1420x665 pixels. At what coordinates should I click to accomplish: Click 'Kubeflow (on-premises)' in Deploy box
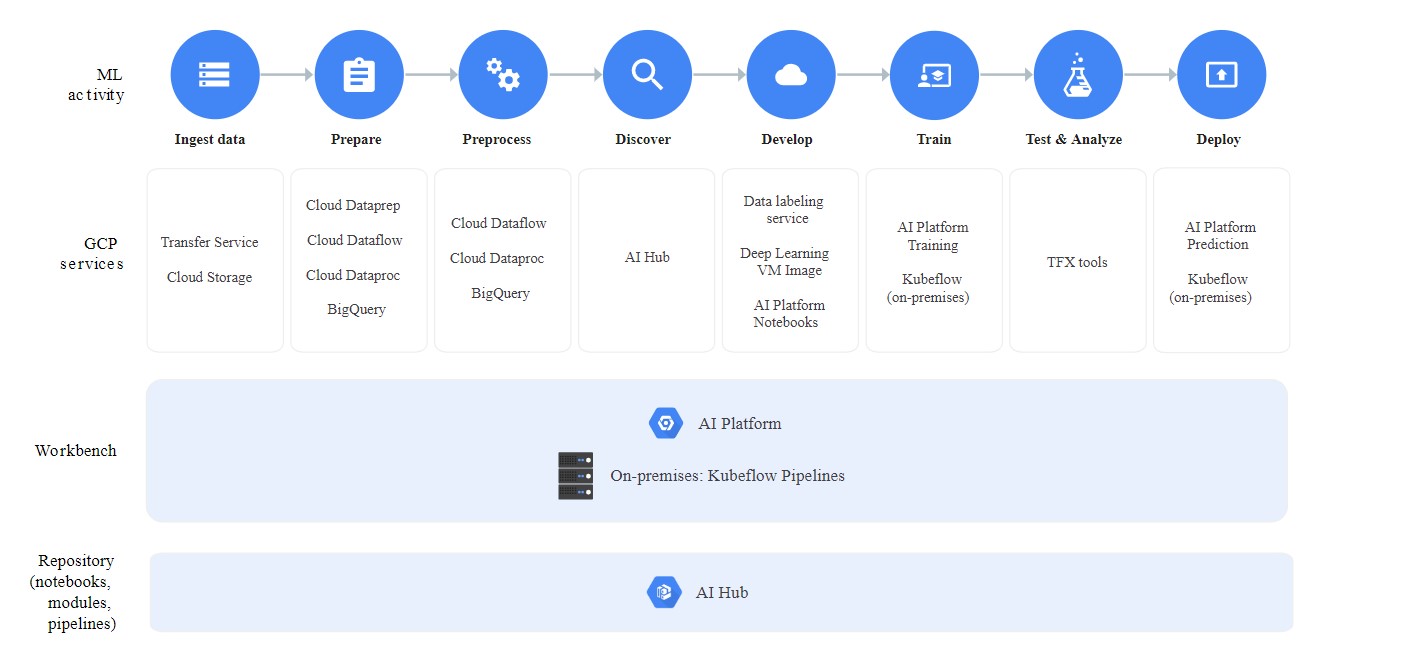(x=1211, y=288)
